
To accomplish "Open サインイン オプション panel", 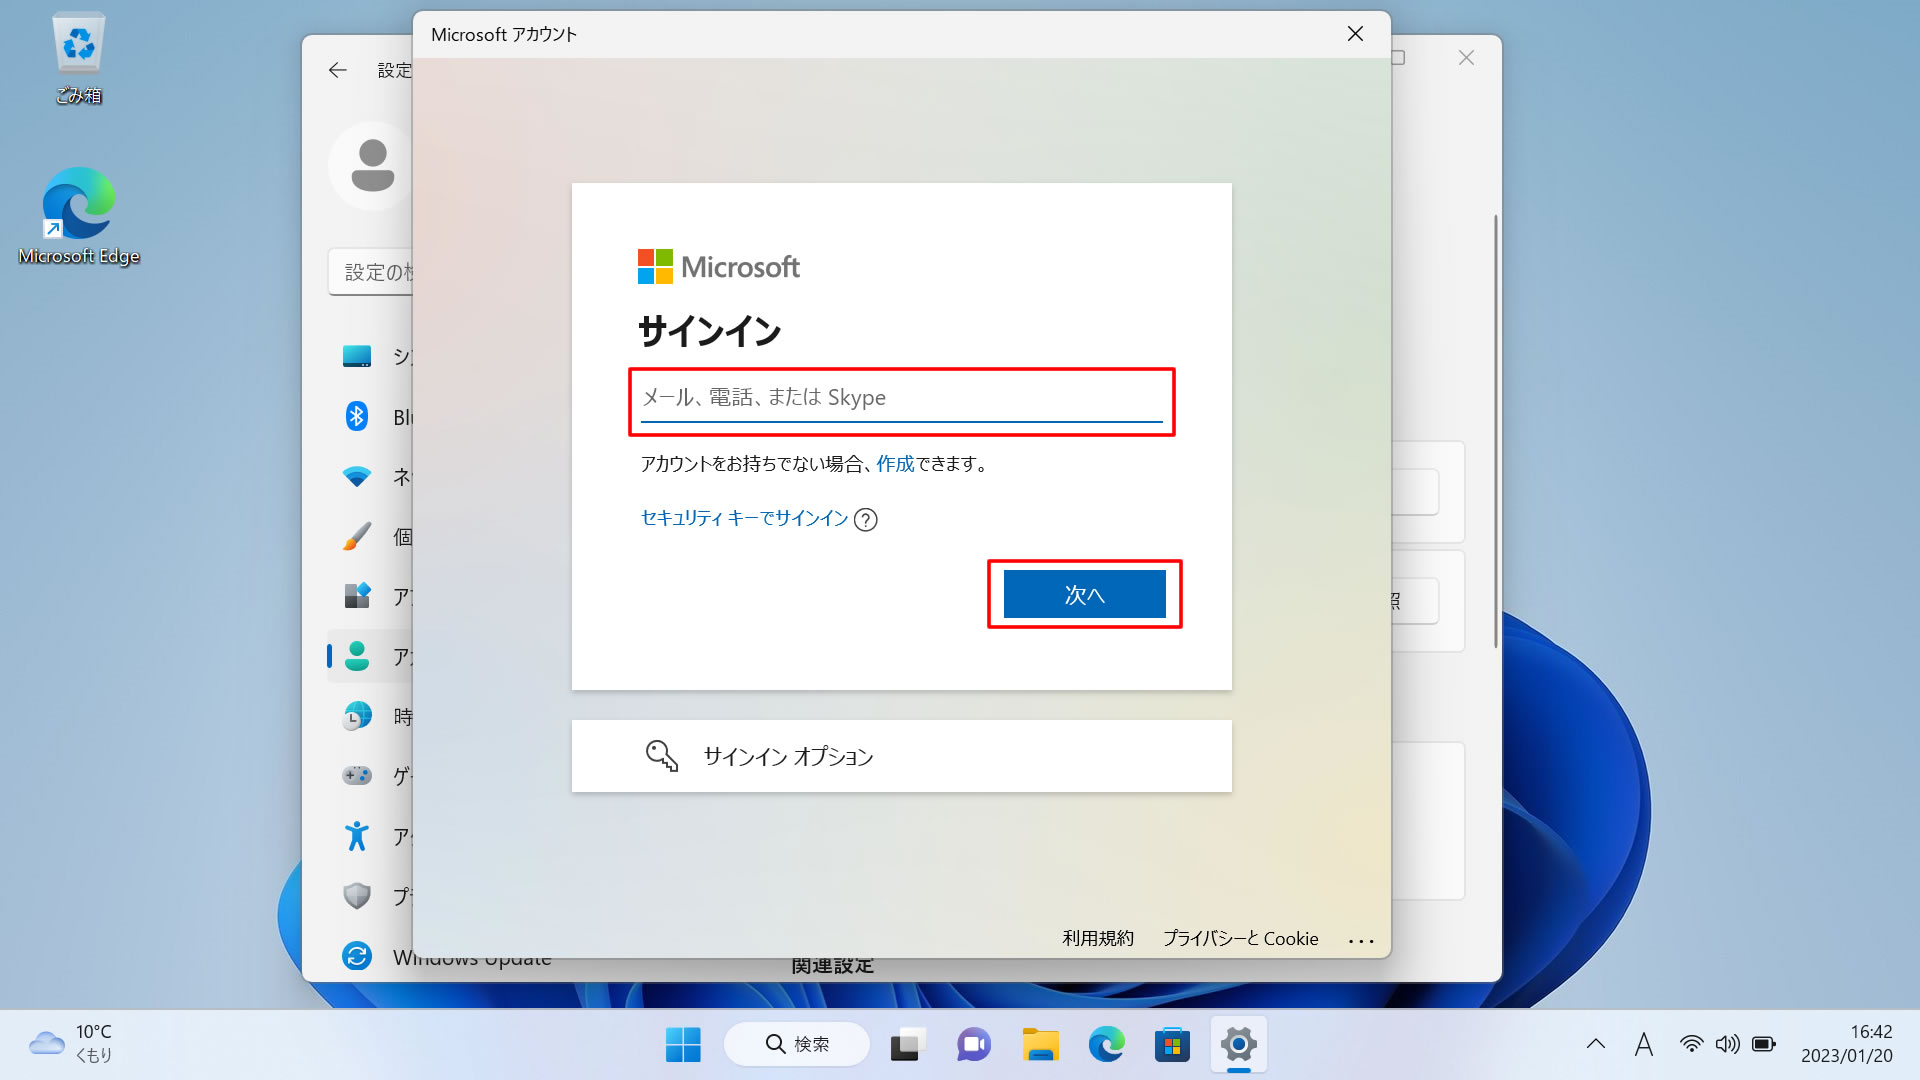I will click(901, 756).
